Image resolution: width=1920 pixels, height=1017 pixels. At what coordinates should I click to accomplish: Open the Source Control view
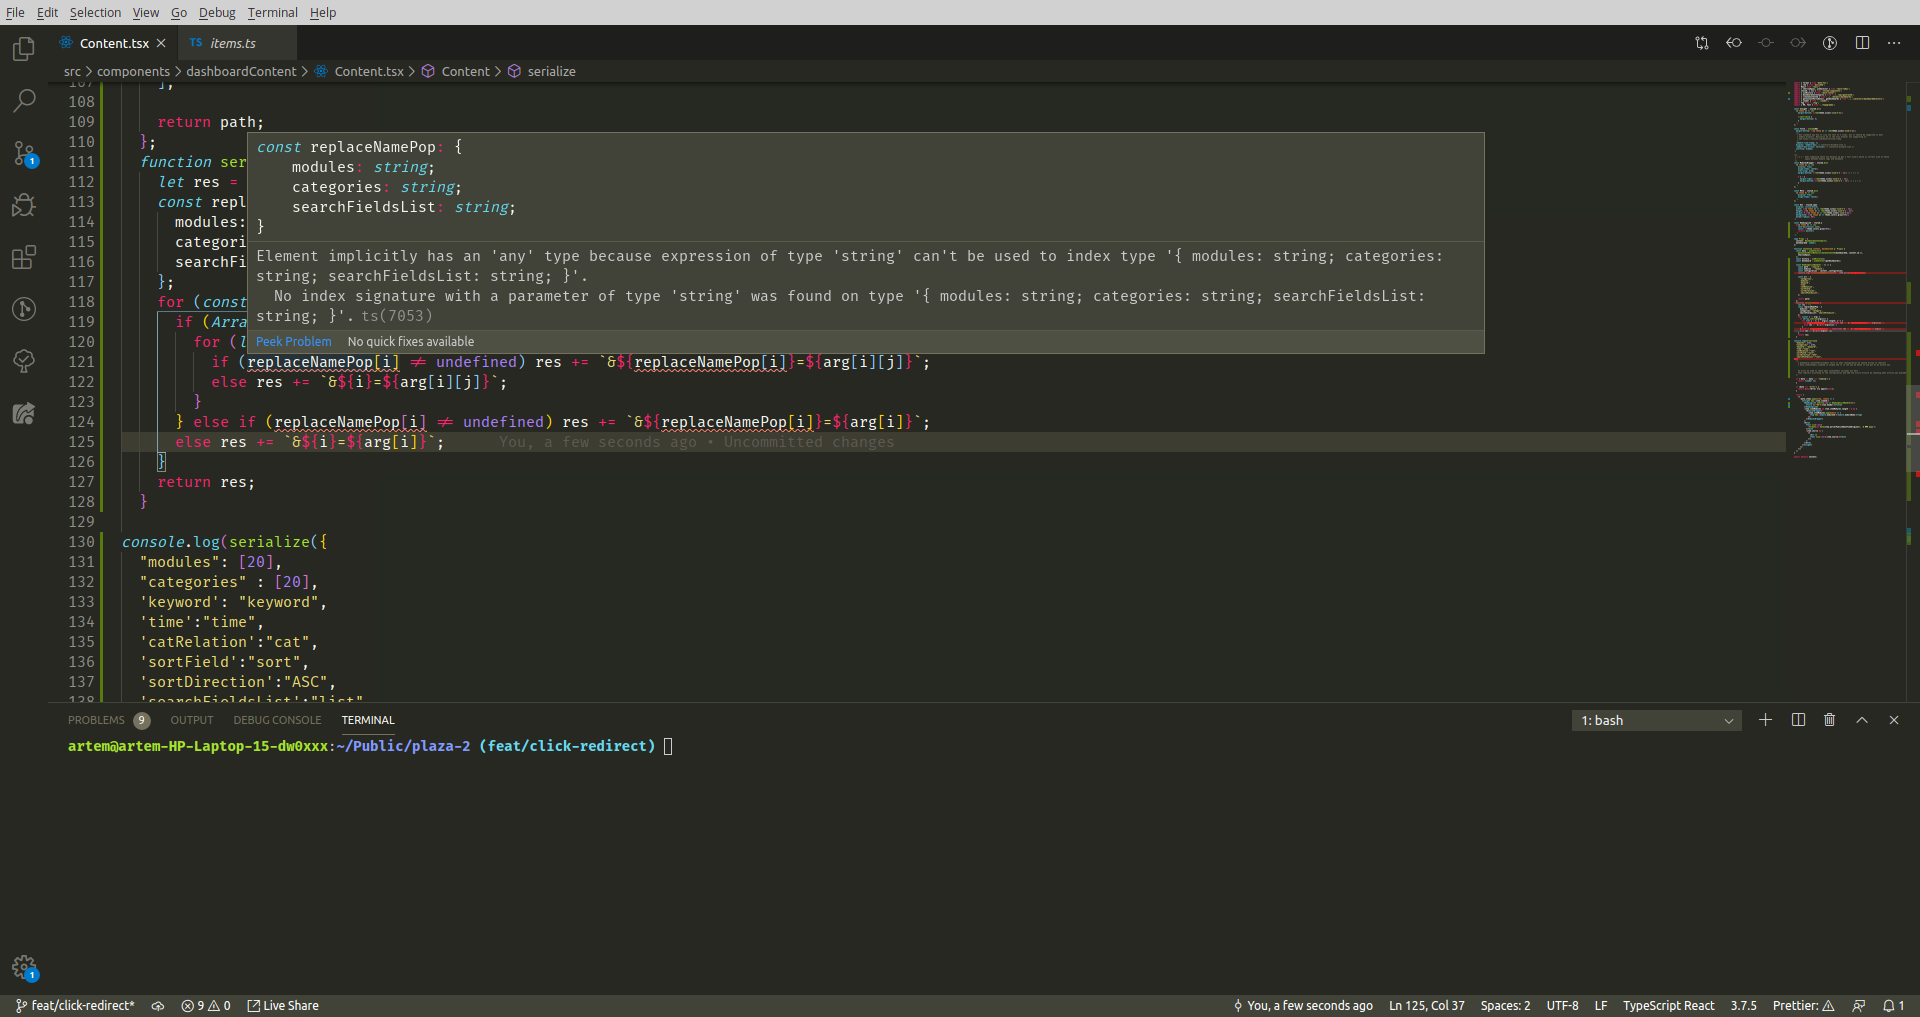click(x=24, y=153)
